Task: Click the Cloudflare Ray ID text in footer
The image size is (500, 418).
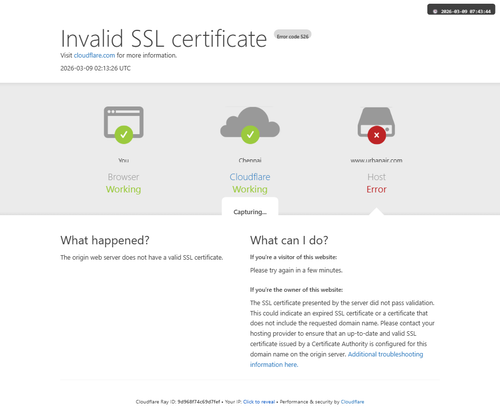Action: point(178,402)
